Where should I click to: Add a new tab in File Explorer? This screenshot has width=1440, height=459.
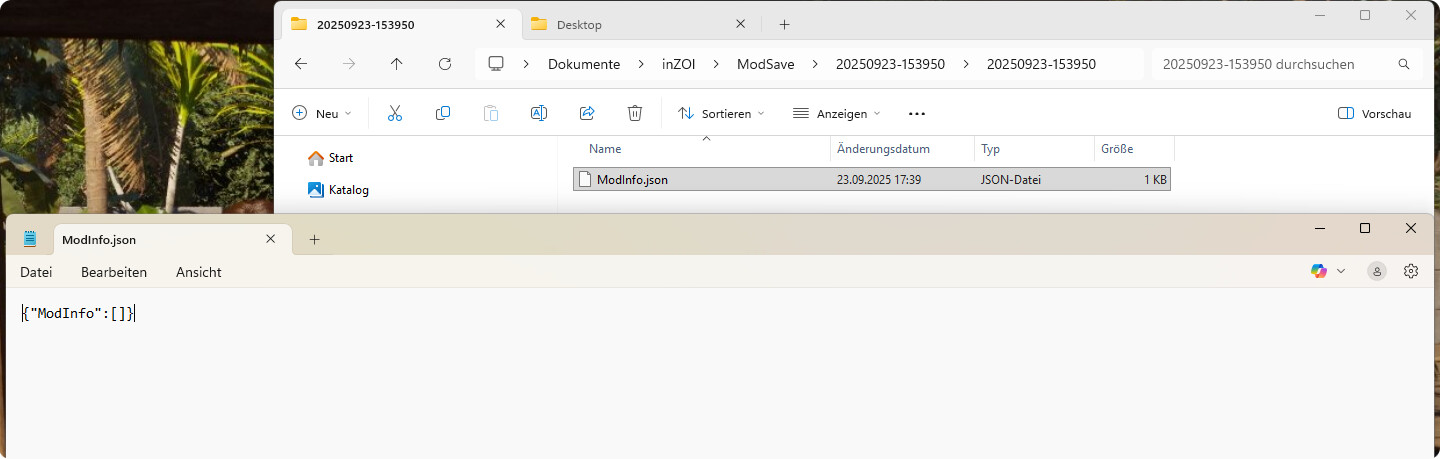784,24
